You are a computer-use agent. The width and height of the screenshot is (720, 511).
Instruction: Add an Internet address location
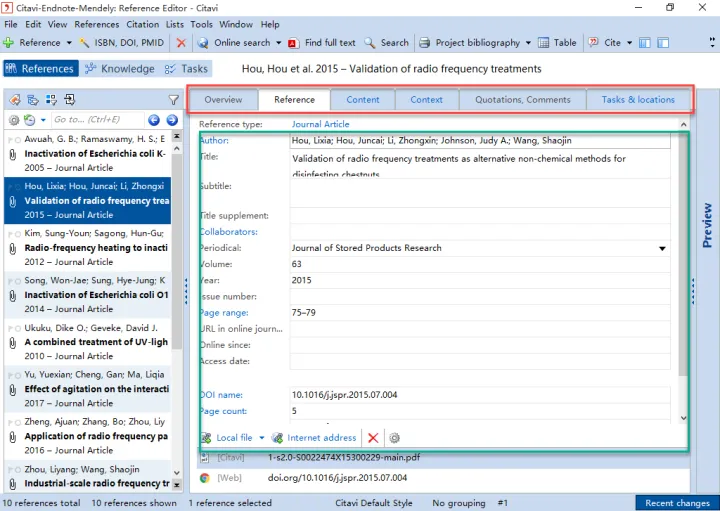314,438
